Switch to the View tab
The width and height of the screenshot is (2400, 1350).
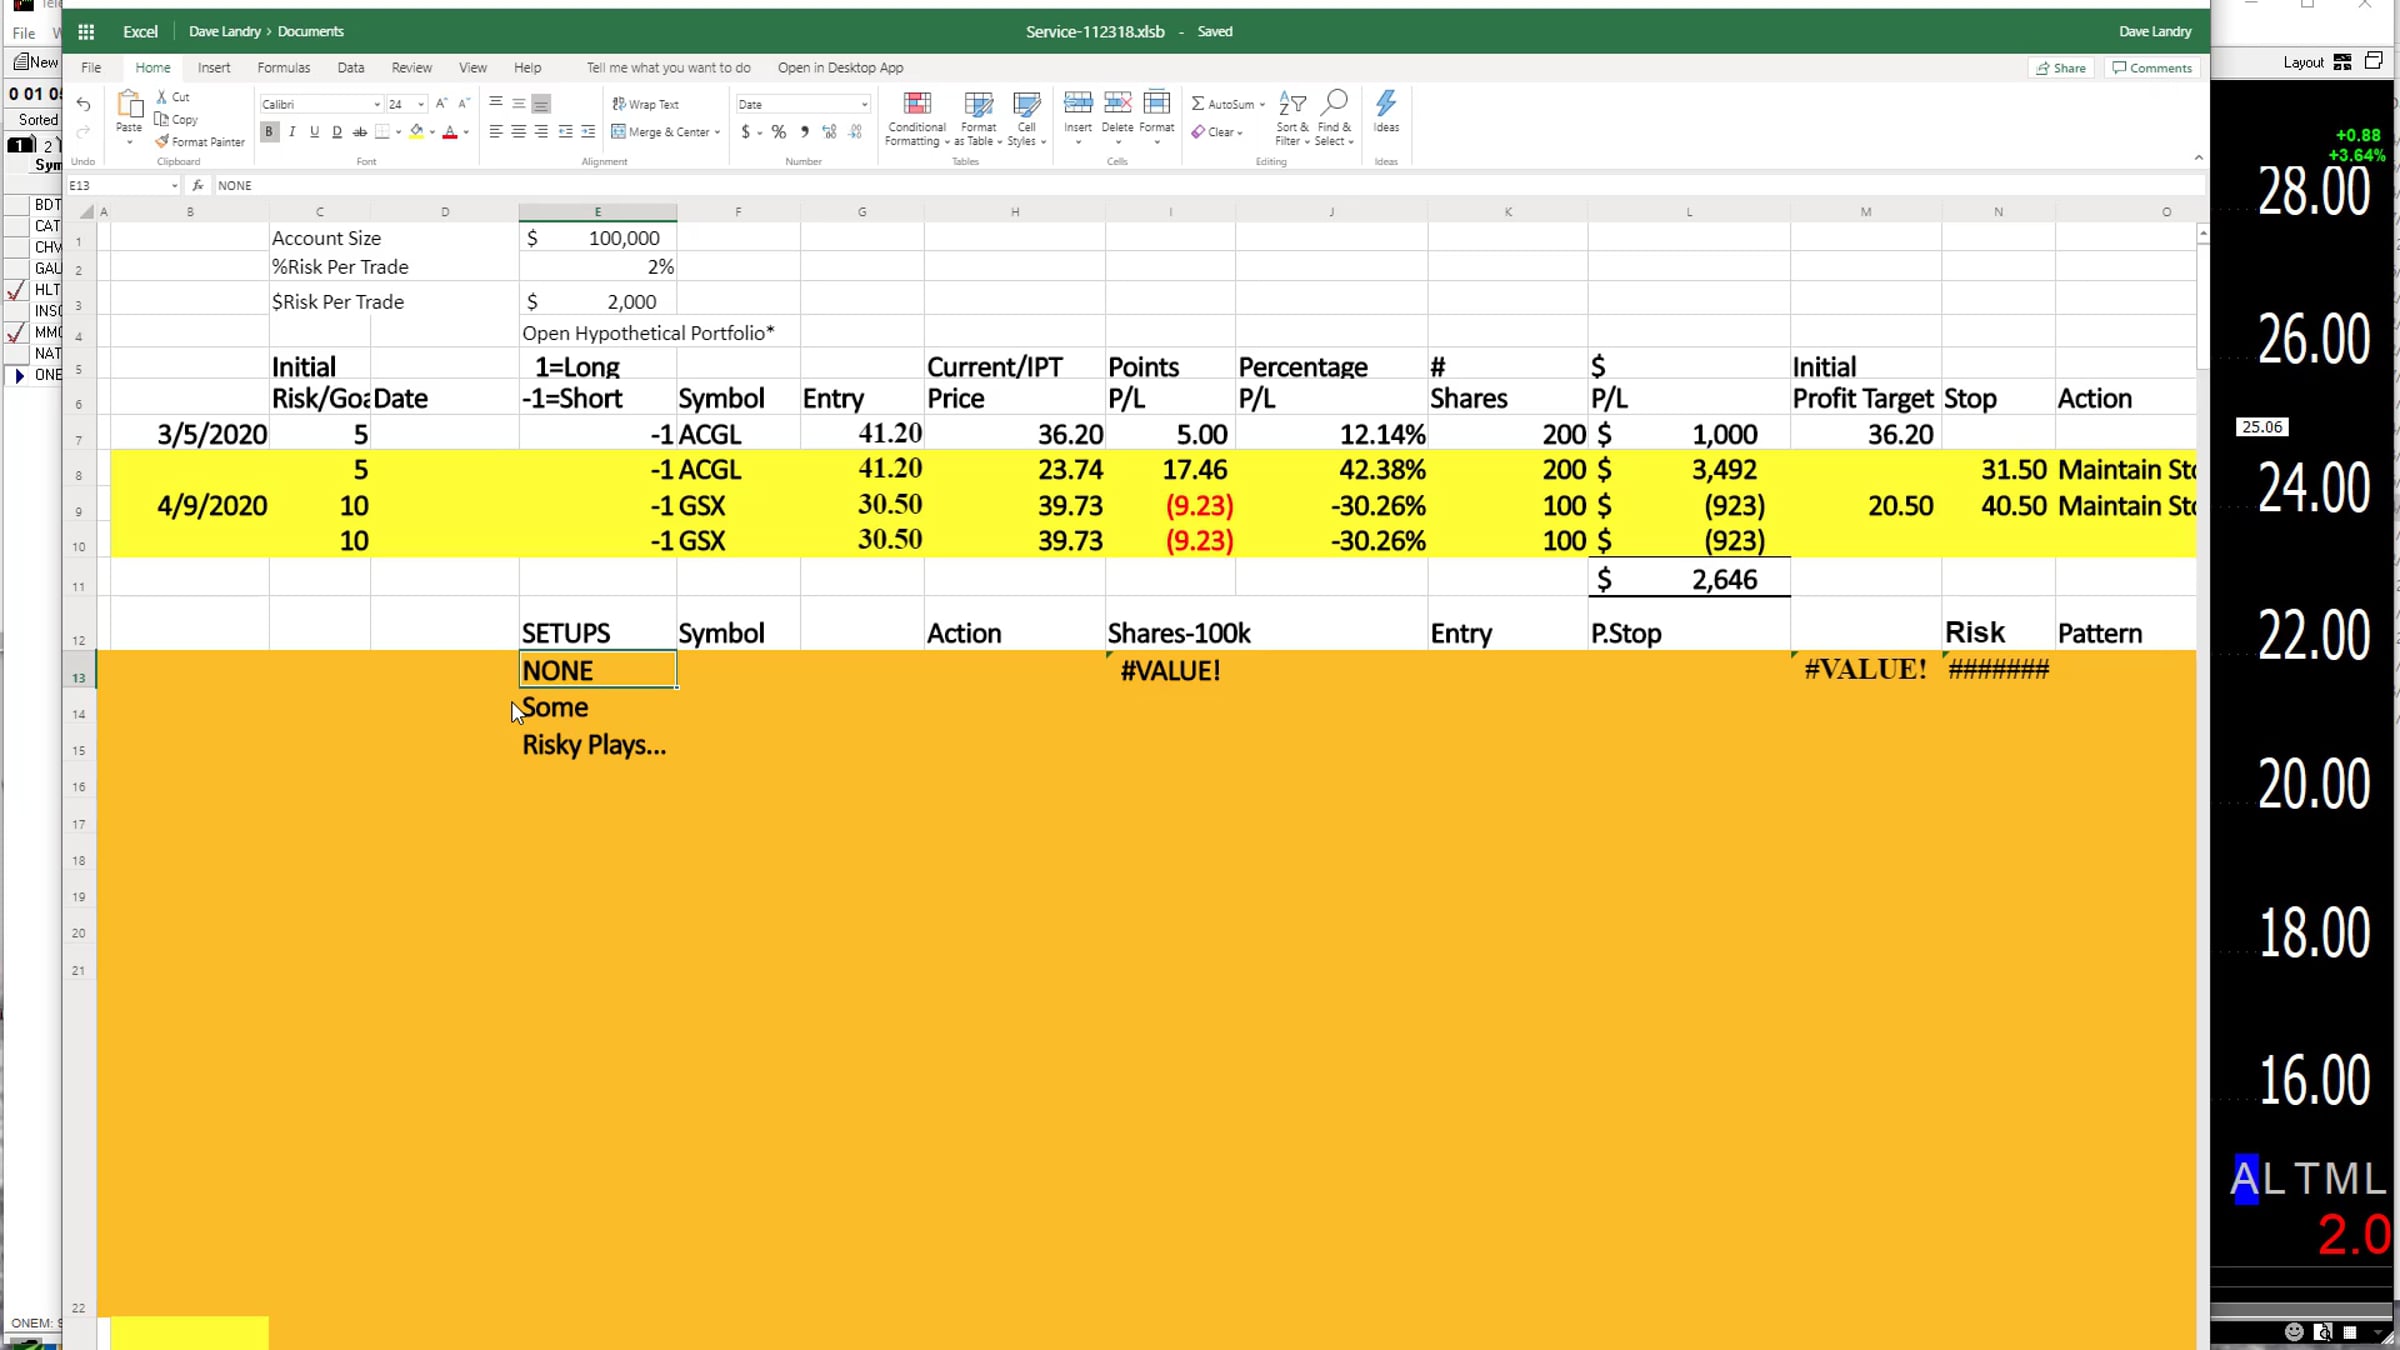(473, 67)
